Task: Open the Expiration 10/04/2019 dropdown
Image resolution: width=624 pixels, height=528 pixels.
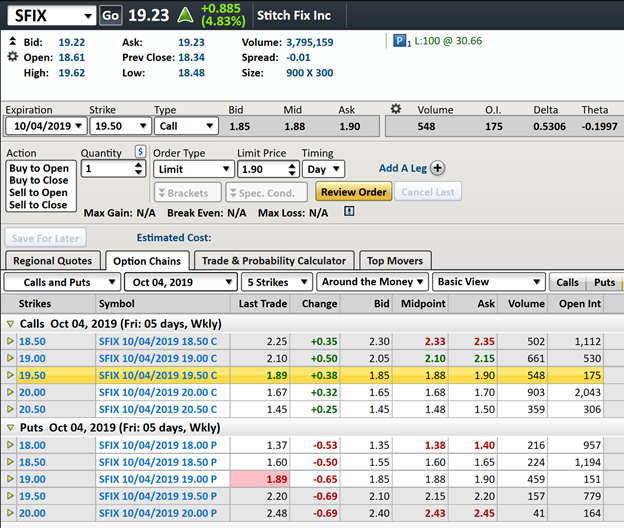Action: (45, 126)
